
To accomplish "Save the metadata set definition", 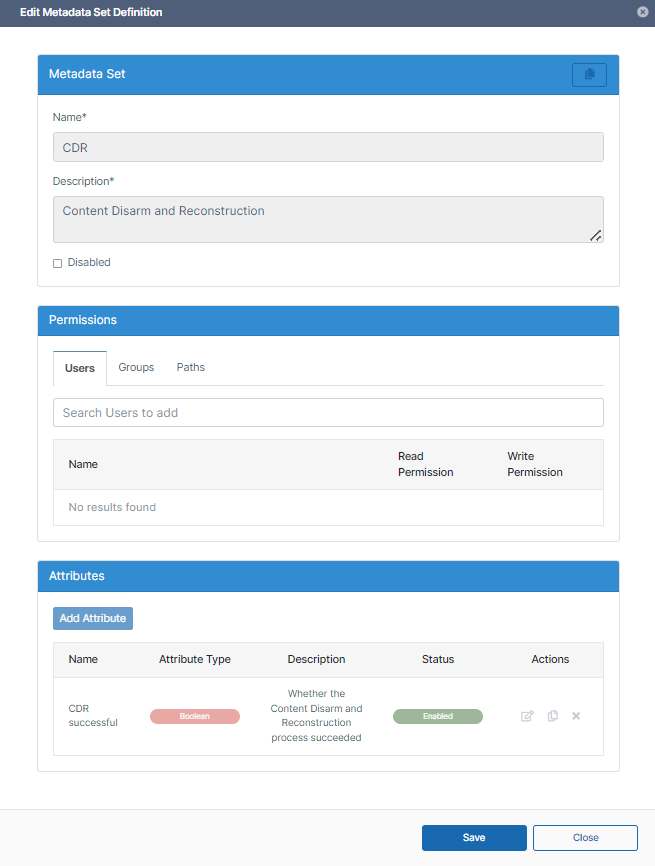I will coord(474,838).
